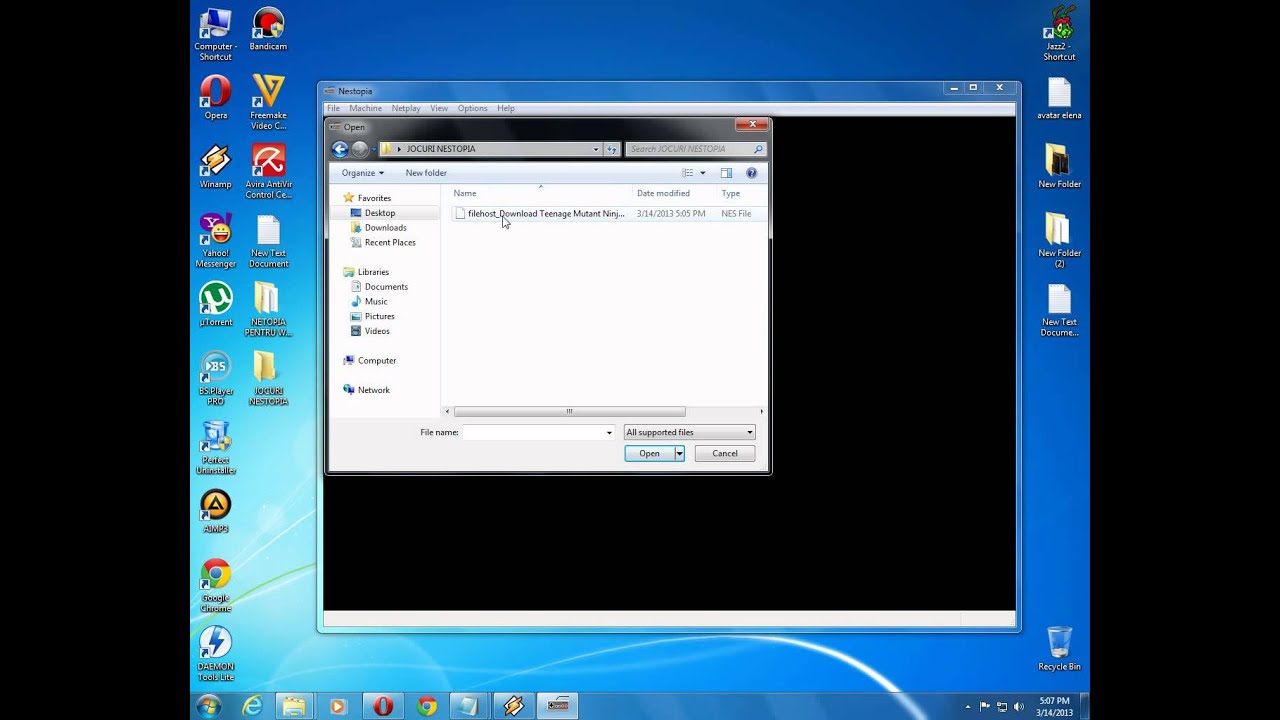1280x720 pixels.
Task: Click the Forward arrow in Open dialog
Action: click(x=360, y=149)
